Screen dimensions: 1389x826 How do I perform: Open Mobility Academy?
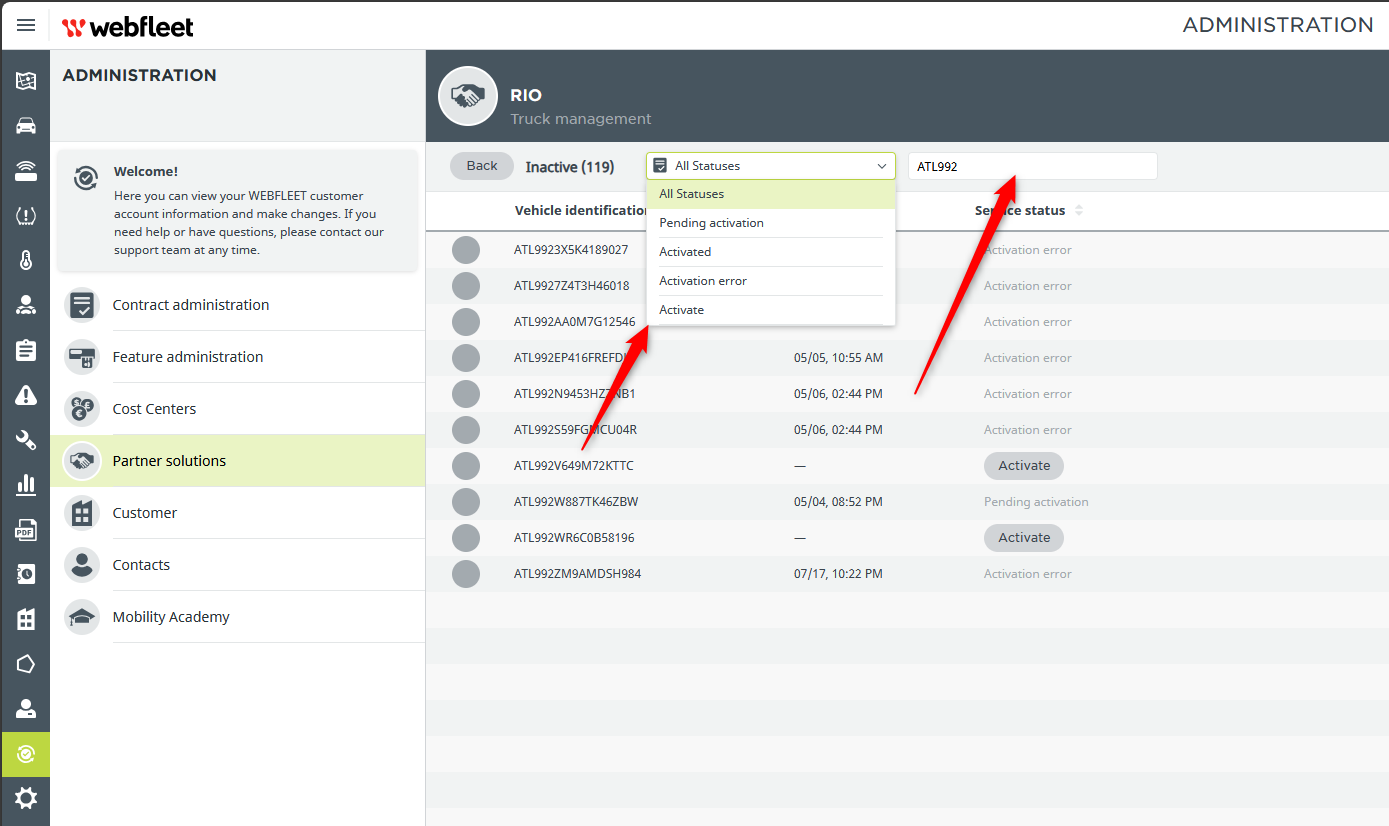[x=238, y=617]
